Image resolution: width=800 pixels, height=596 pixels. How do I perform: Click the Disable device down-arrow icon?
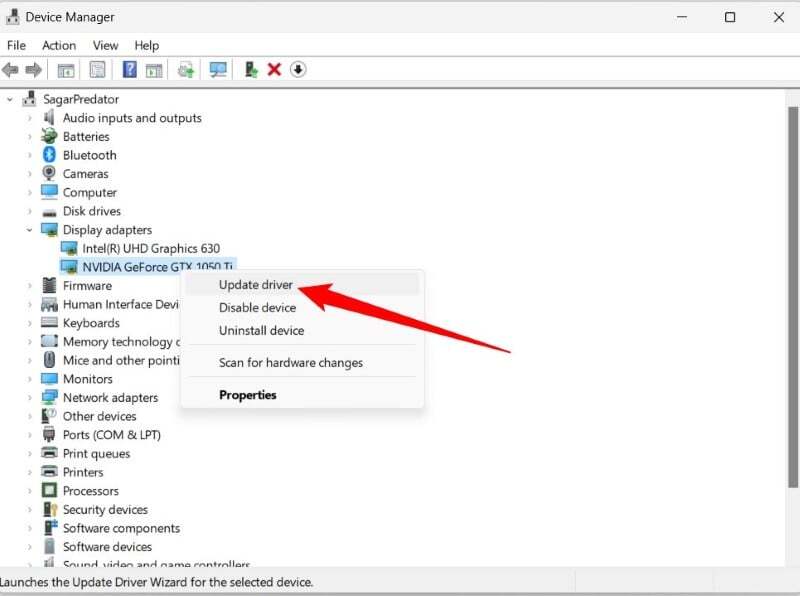(x=298, y=69)
